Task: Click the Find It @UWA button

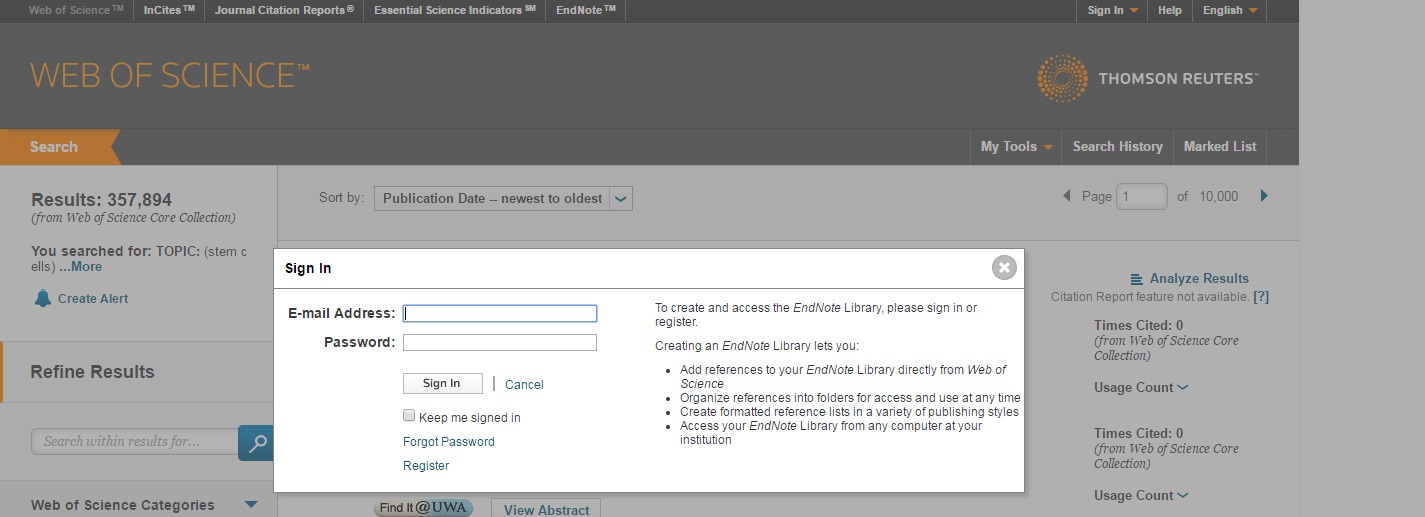Action: click(x=423, y=507)
